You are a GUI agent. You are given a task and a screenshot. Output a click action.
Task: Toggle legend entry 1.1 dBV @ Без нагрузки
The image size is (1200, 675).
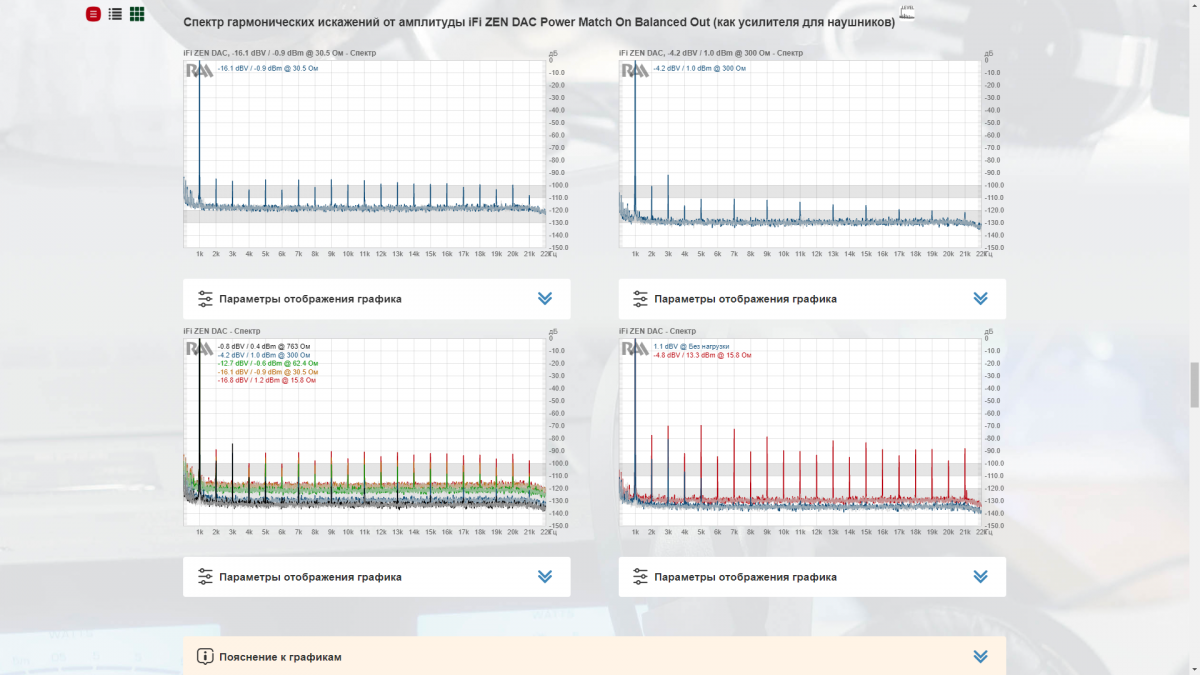point(691,346)
